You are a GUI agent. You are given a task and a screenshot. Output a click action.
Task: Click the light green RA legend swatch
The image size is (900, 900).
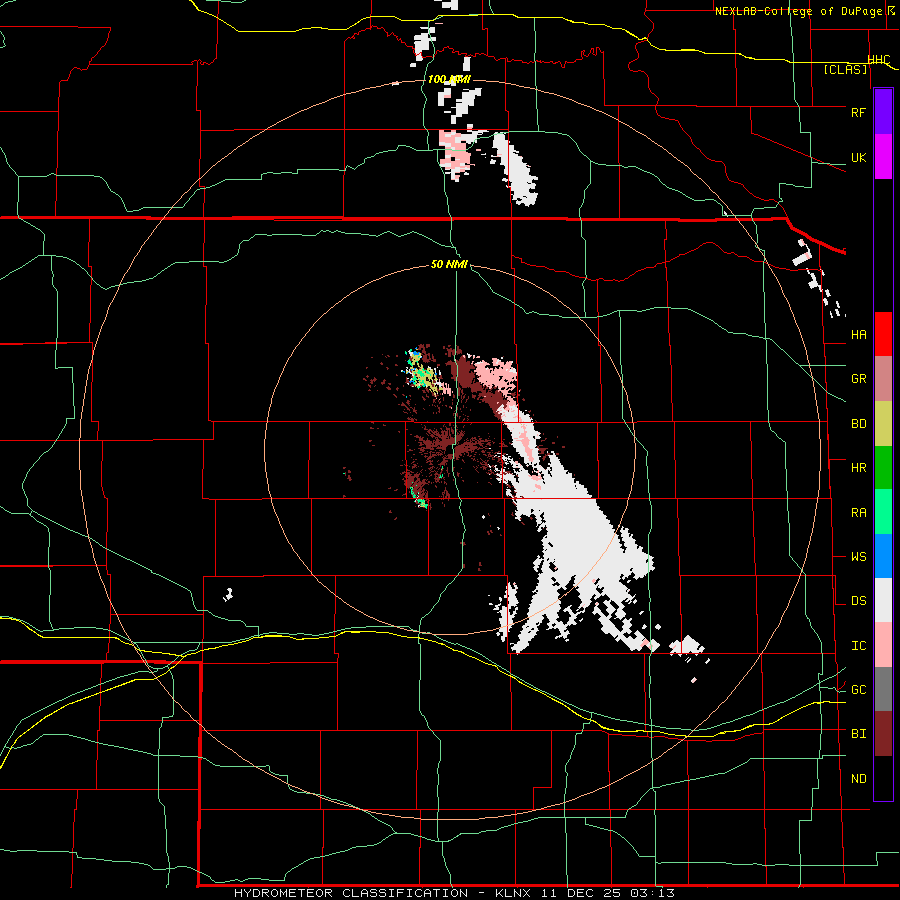[x=883, y=512]
